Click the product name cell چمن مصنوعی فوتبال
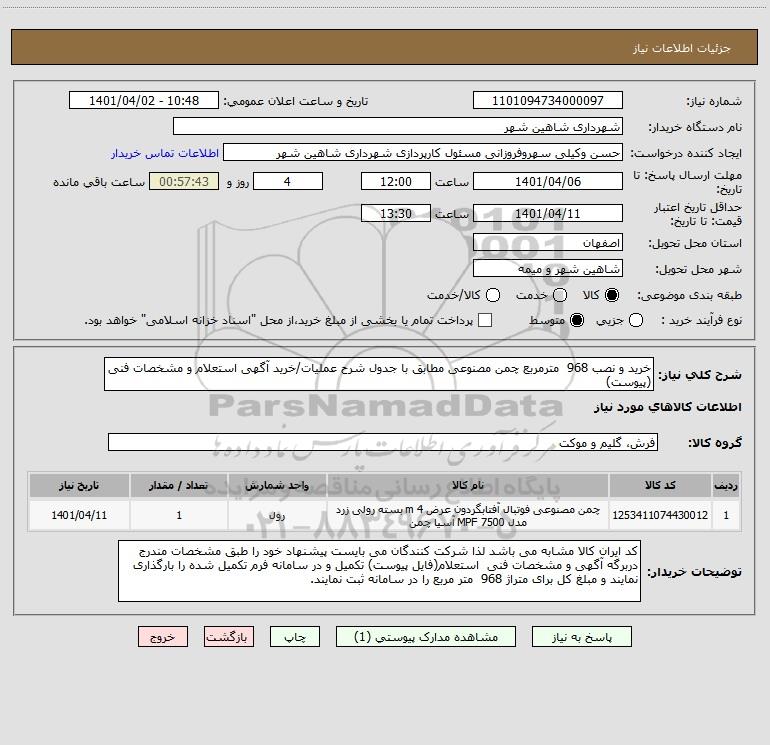The image size is (770, 745). tap(468, 515)
